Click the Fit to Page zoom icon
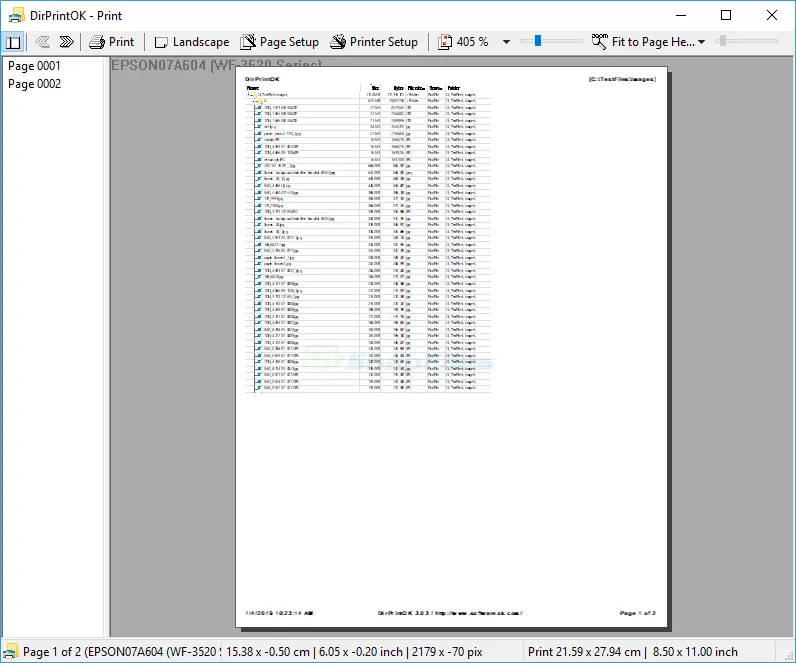Screen dimensions: 796x663 click(x=600, y=42)
